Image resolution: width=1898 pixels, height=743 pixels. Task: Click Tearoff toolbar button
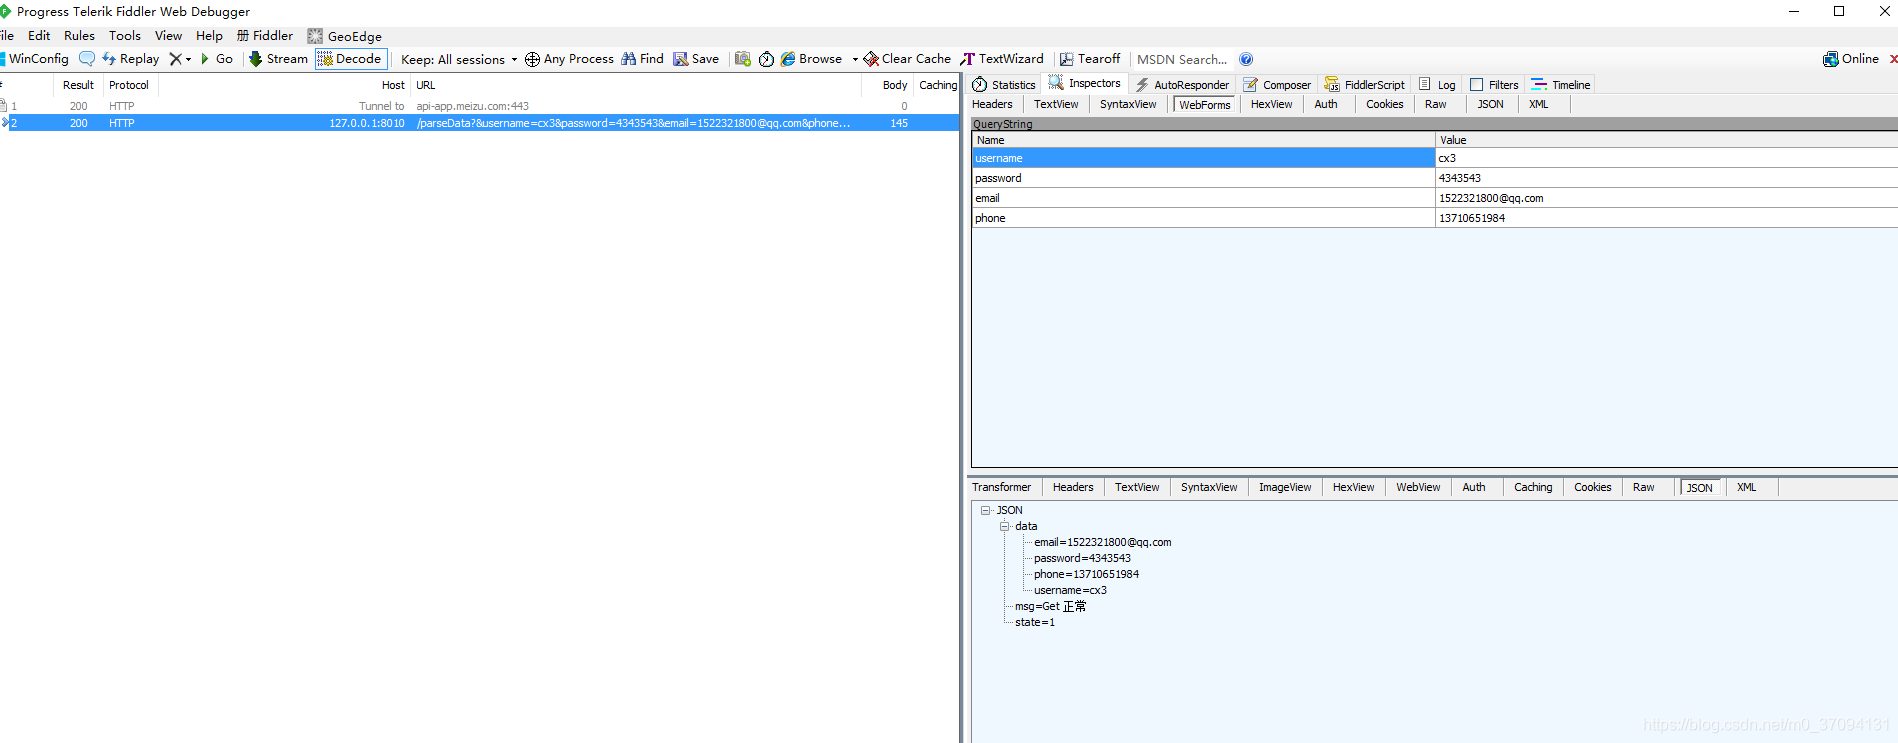pos(1090,59)
